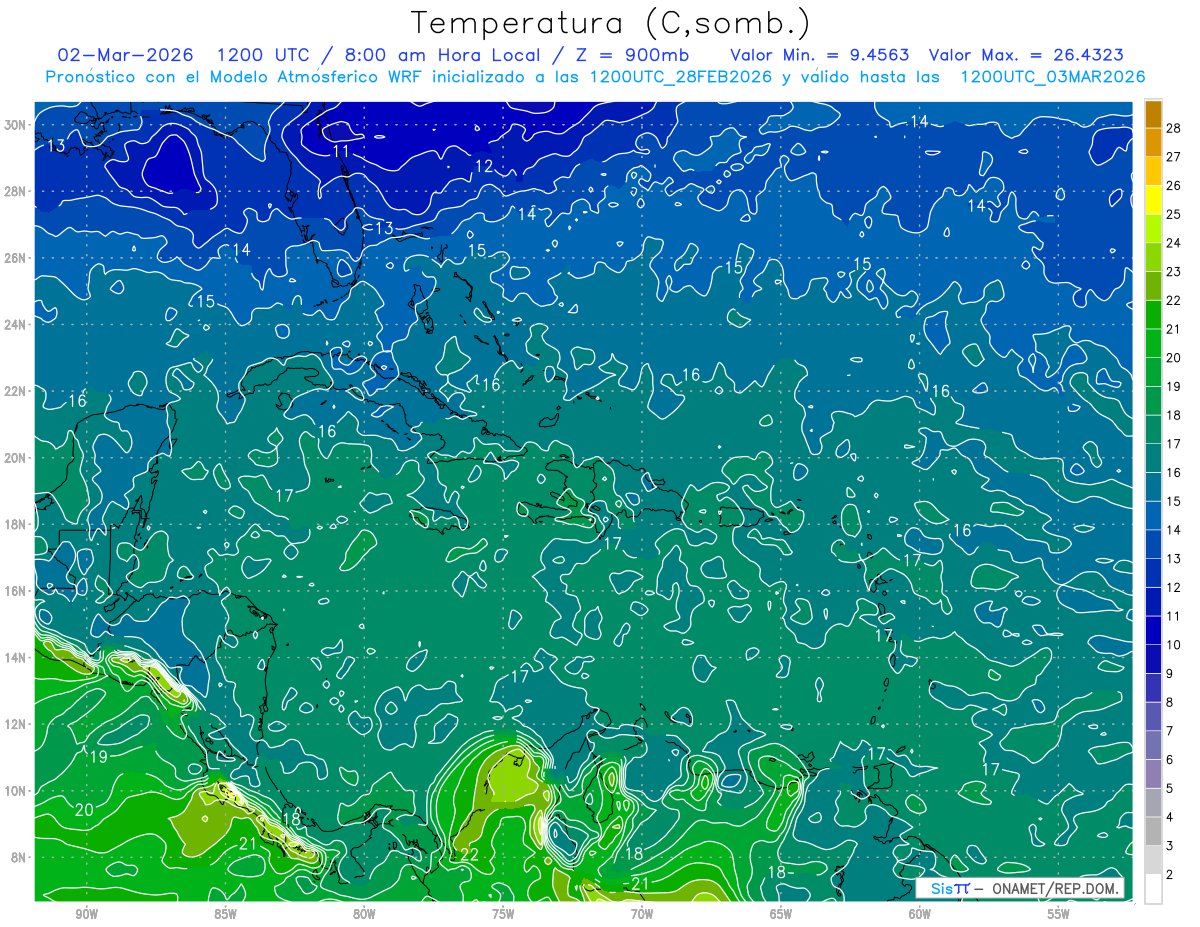Click the colorbar label '2'
1200x927 pixels.
coord(1171,875)
